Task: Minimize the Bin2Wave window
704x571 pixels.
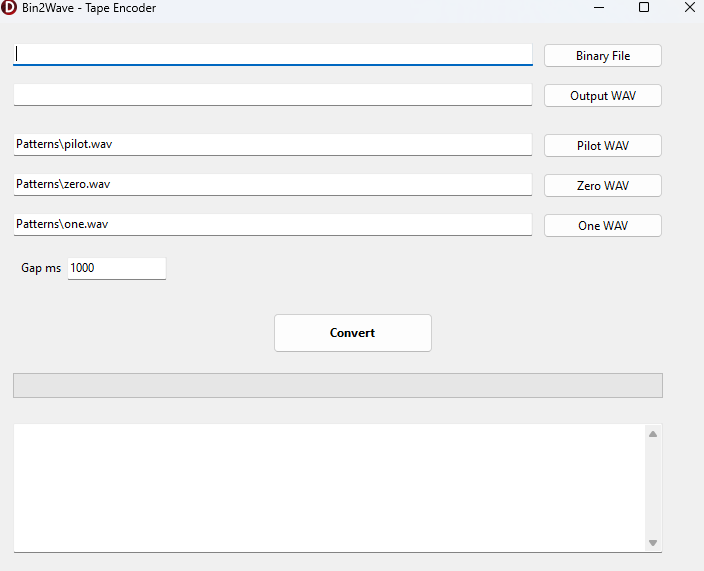Action: tap(599, 8)
